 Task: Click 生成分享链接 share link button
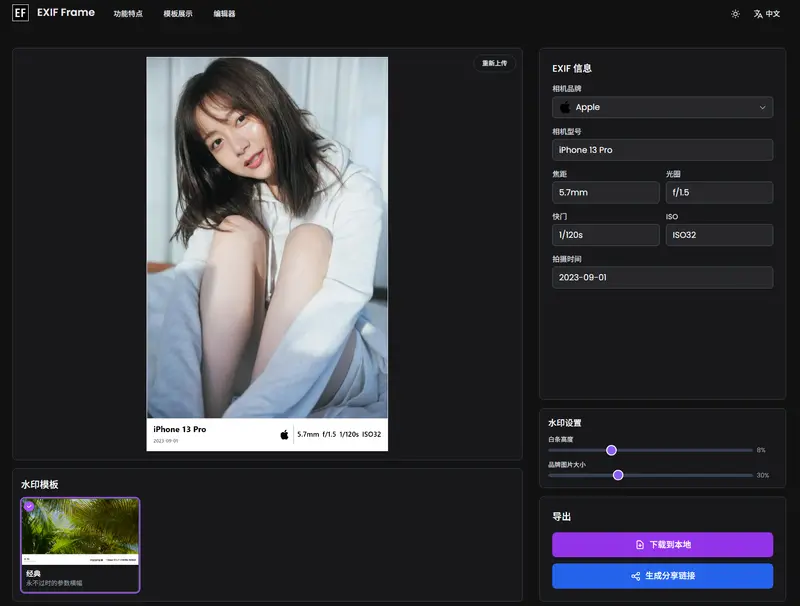[662, 576]
